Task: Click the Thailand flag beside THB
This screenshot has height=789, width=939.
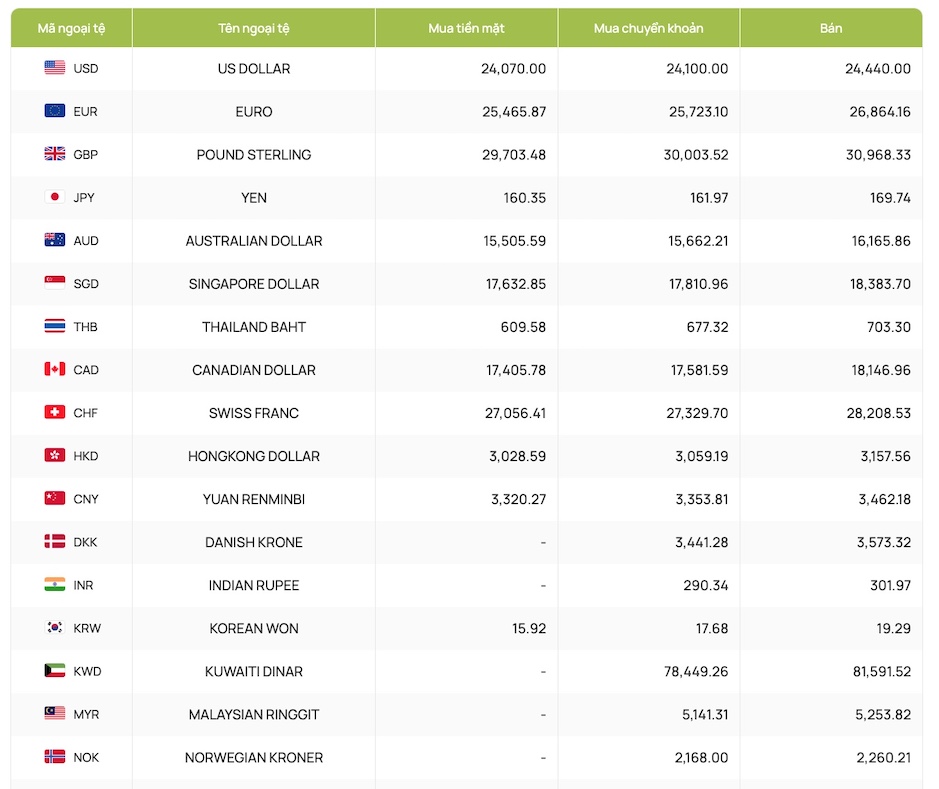Action: (x=55, y=326)
